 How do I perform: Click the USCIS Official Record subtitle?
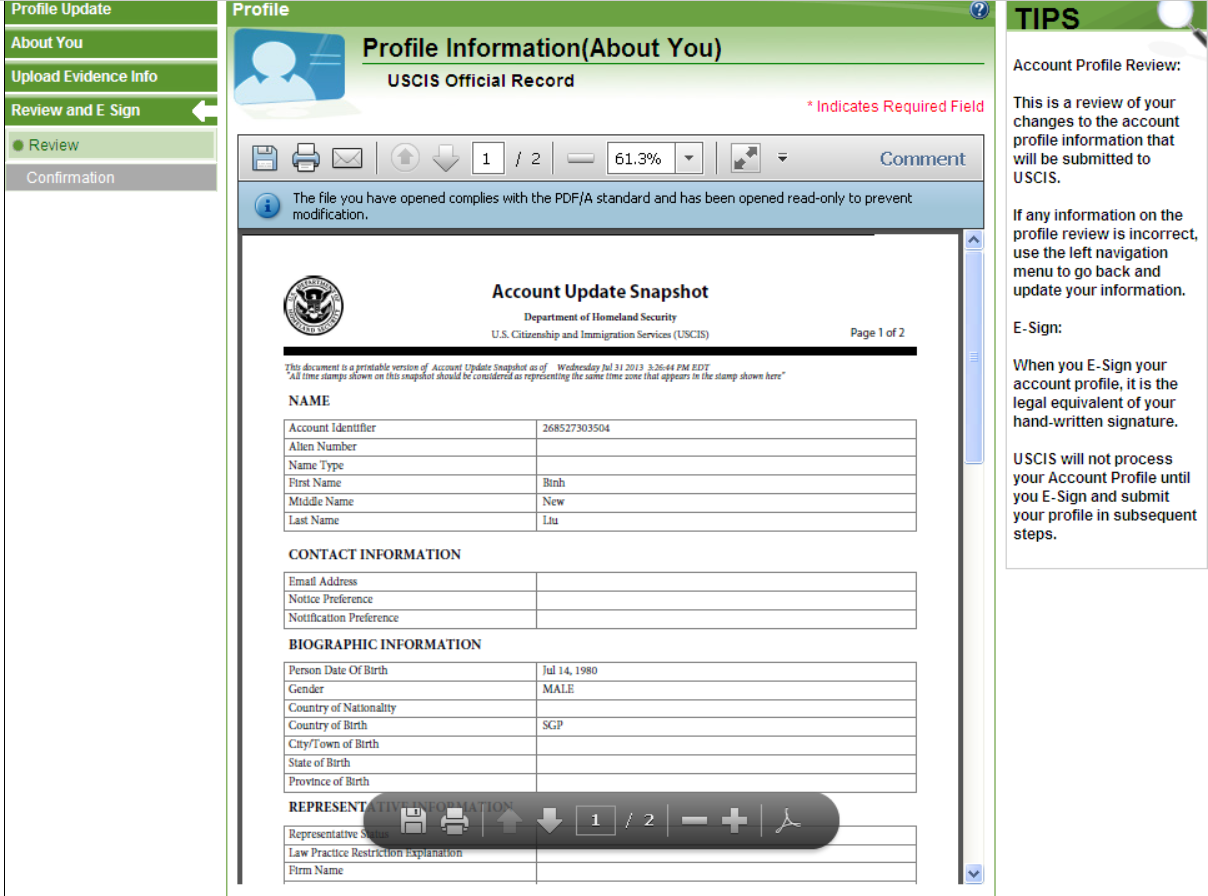(481, 81)
